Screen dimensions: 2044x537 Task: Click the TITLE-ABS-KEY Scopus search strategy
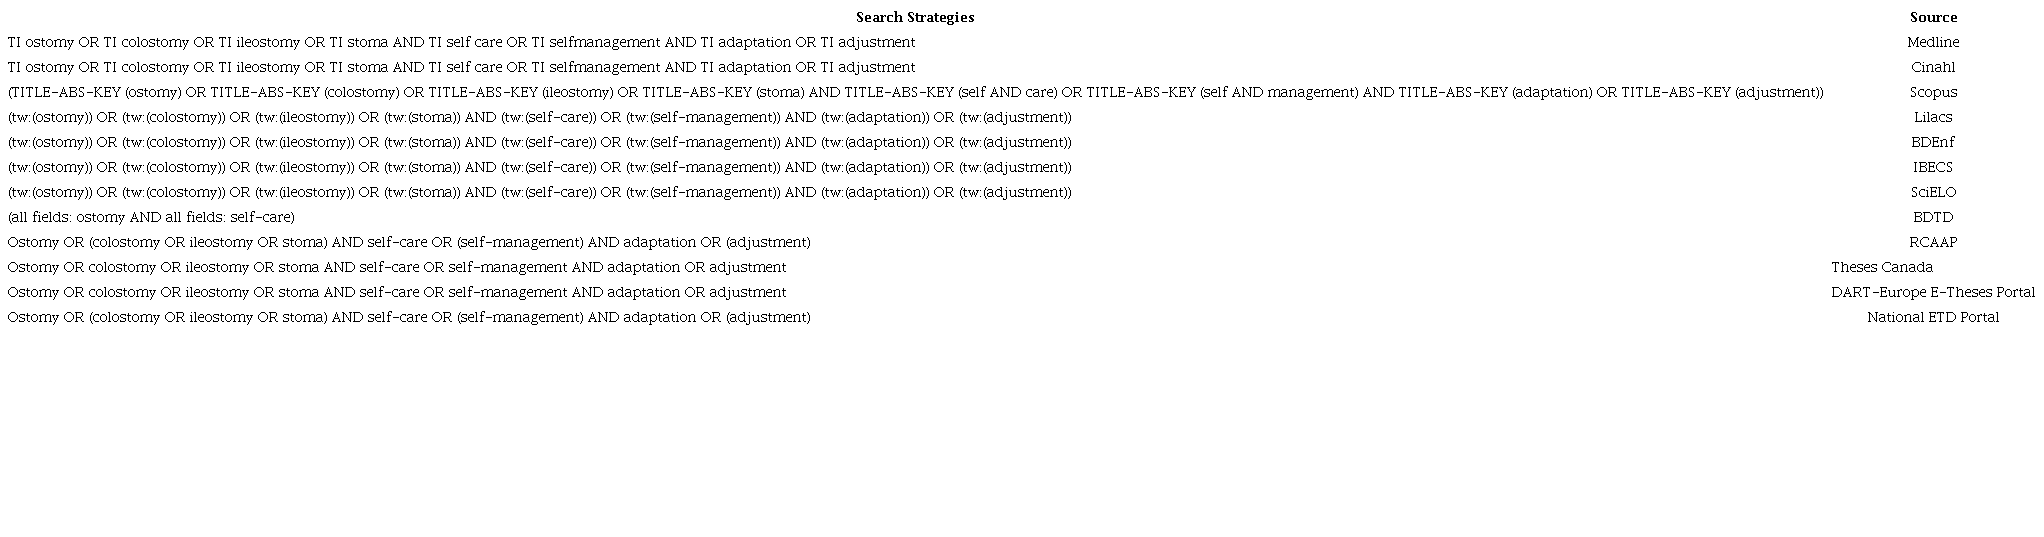click(x=915, y=92)
